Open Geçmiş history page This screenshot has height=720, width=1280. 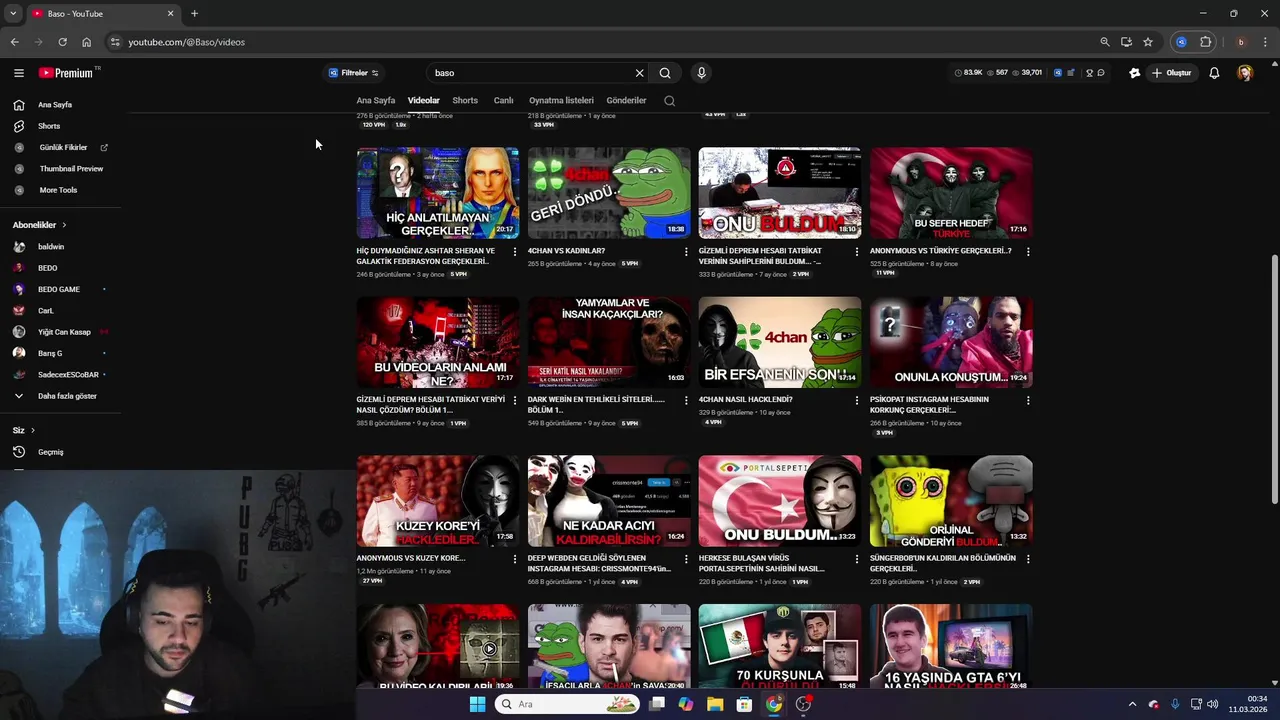[50, 452]
